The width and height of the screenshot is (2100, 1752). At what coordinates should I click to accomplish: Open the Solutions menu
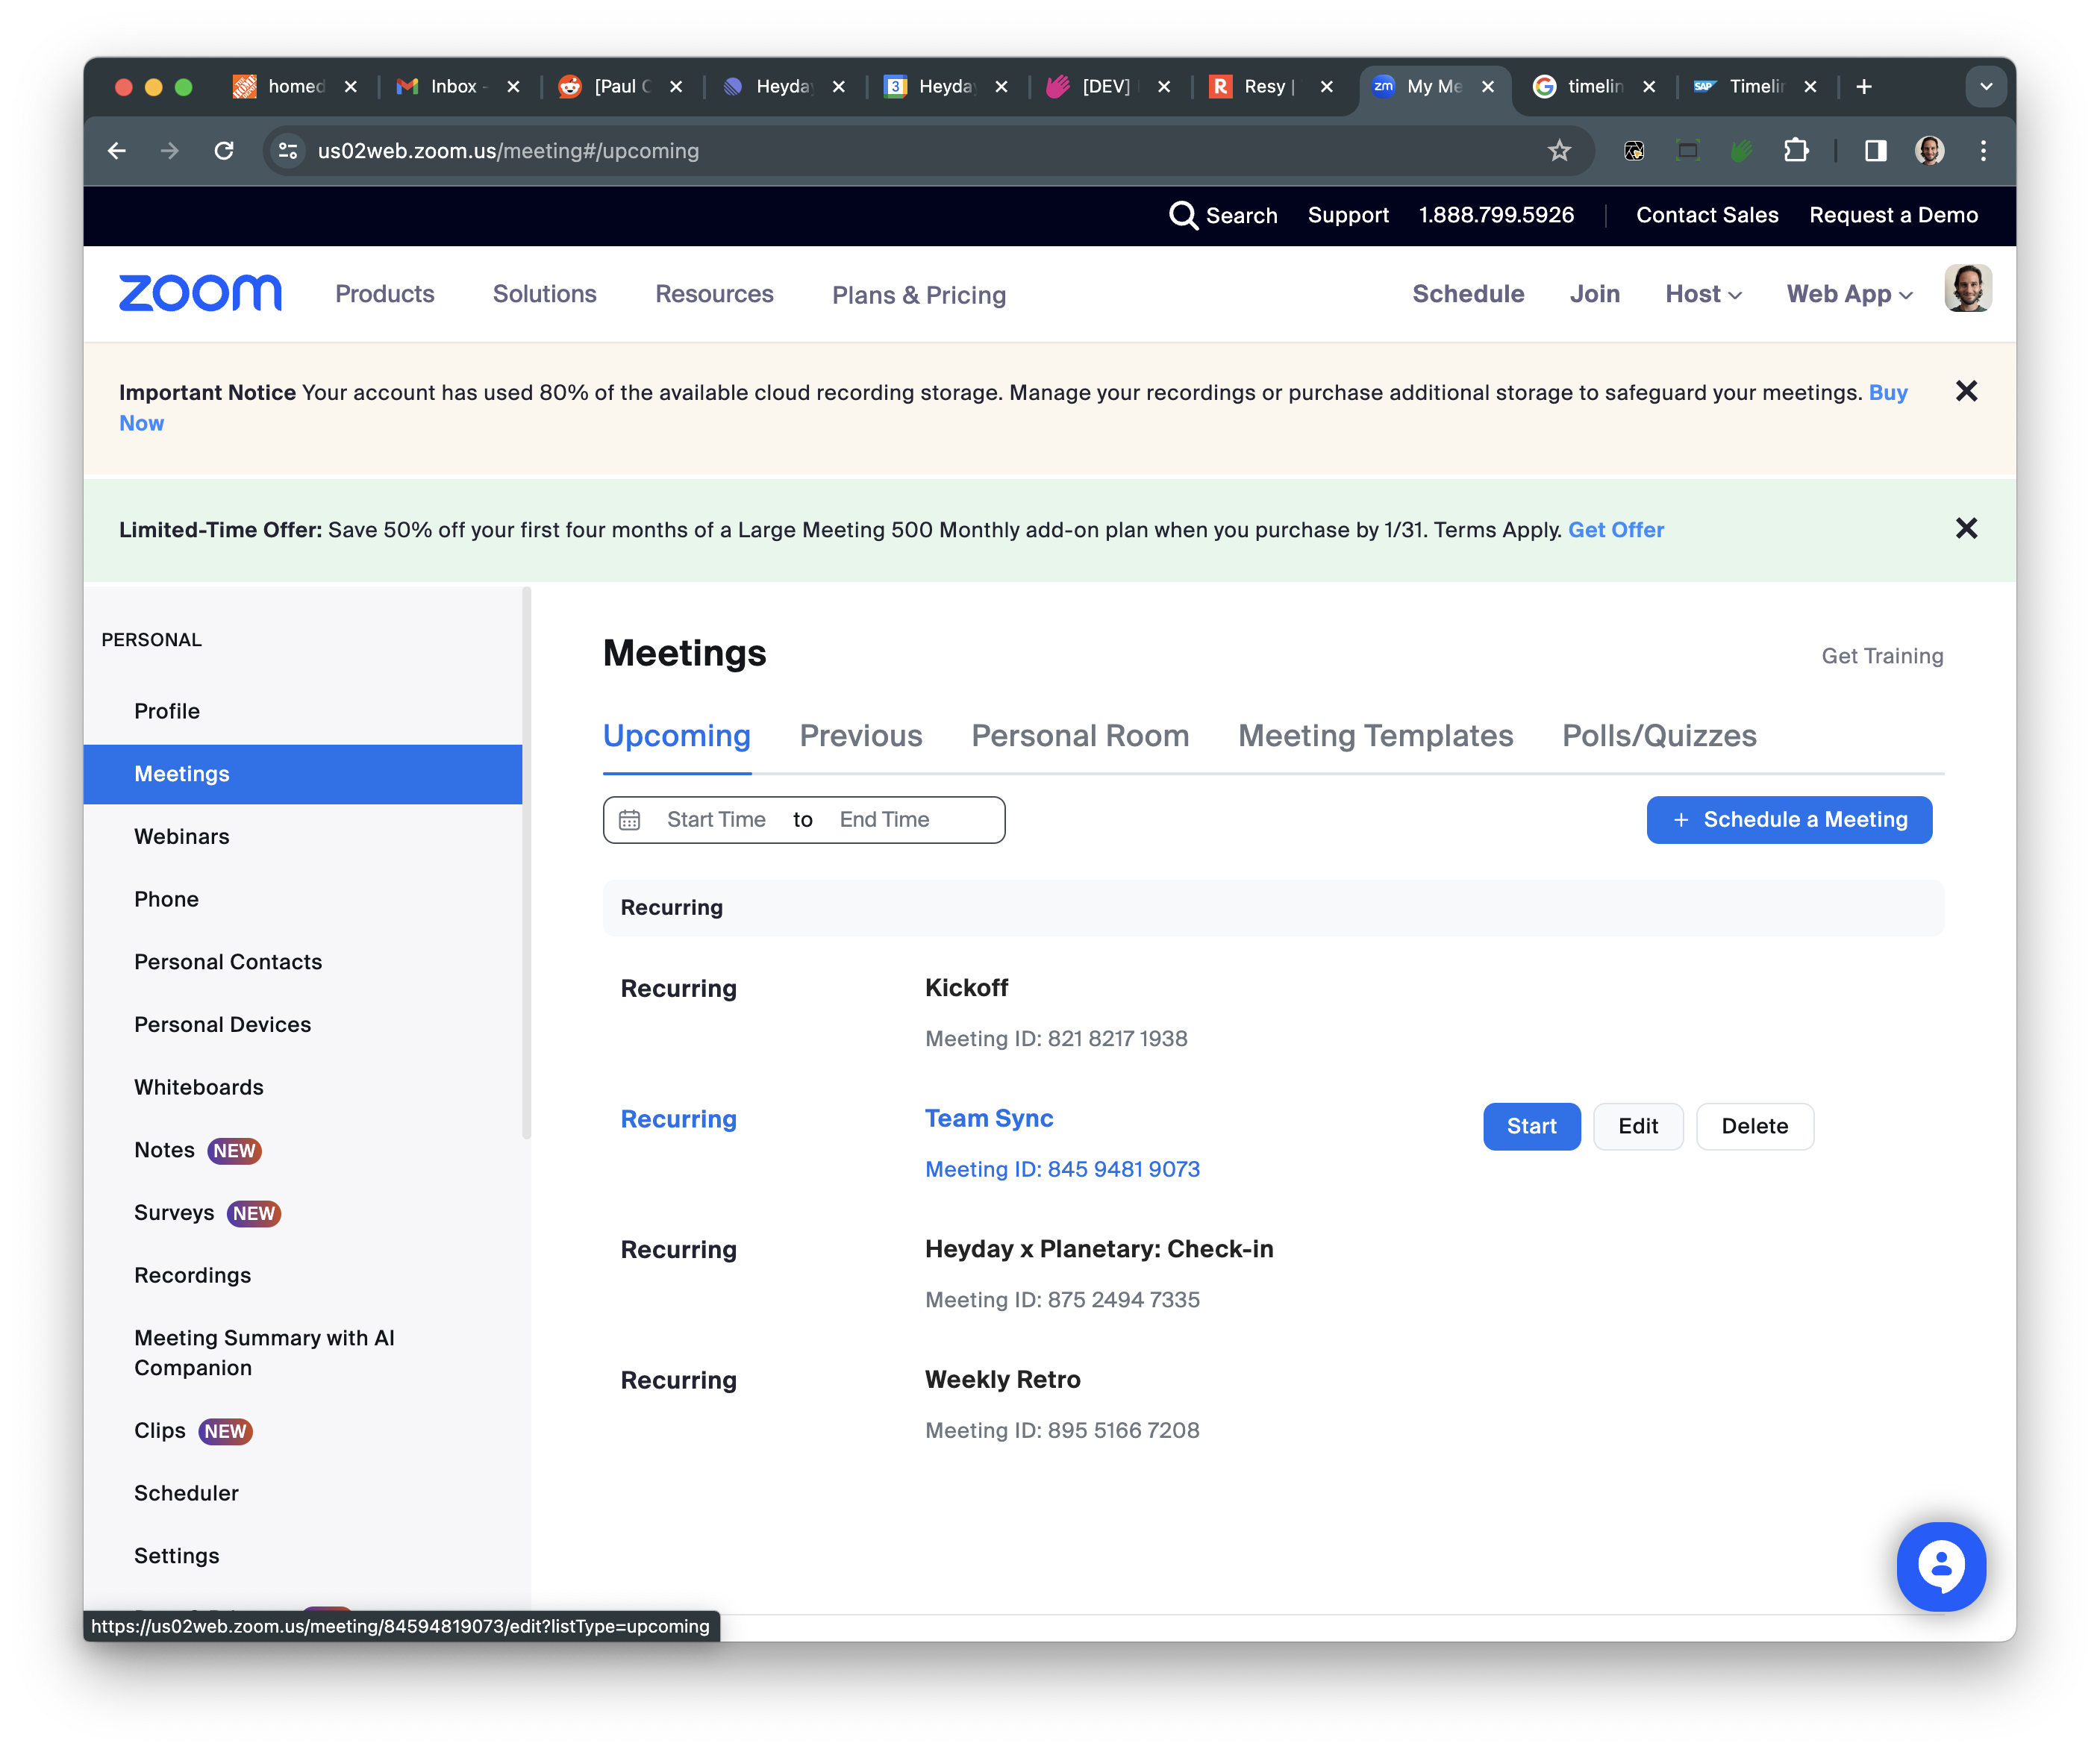tap(544, 294)
